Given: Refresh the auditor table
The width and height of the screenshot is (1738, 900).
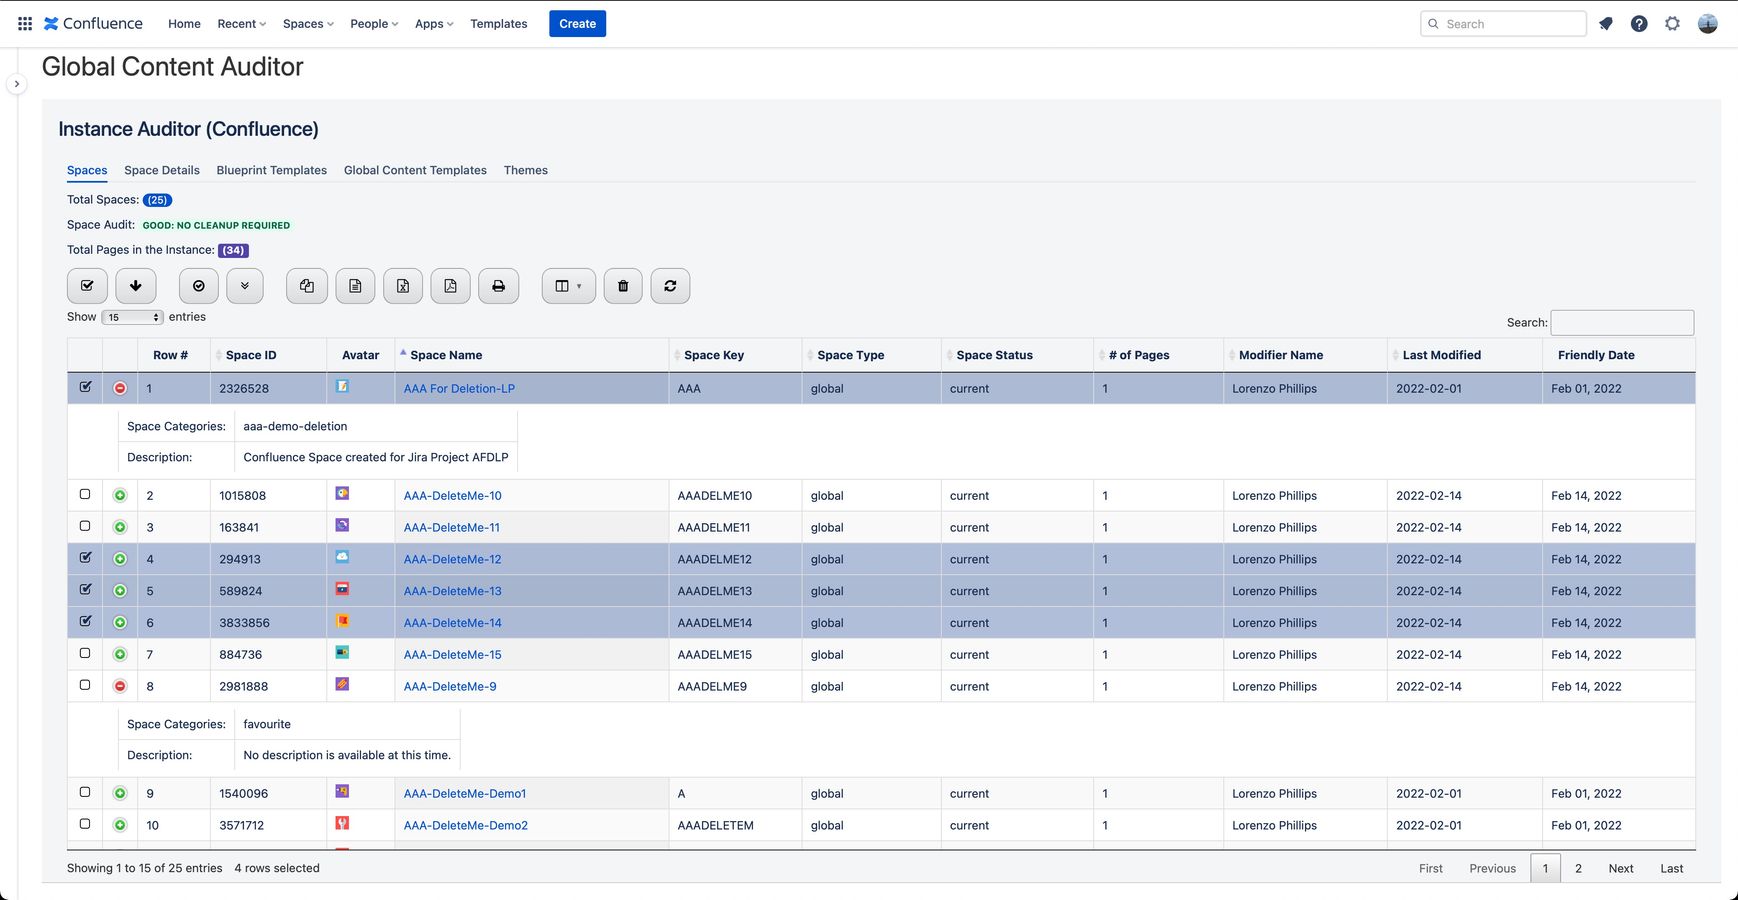Looking at the screenshot, I should [x=670, y=286].
